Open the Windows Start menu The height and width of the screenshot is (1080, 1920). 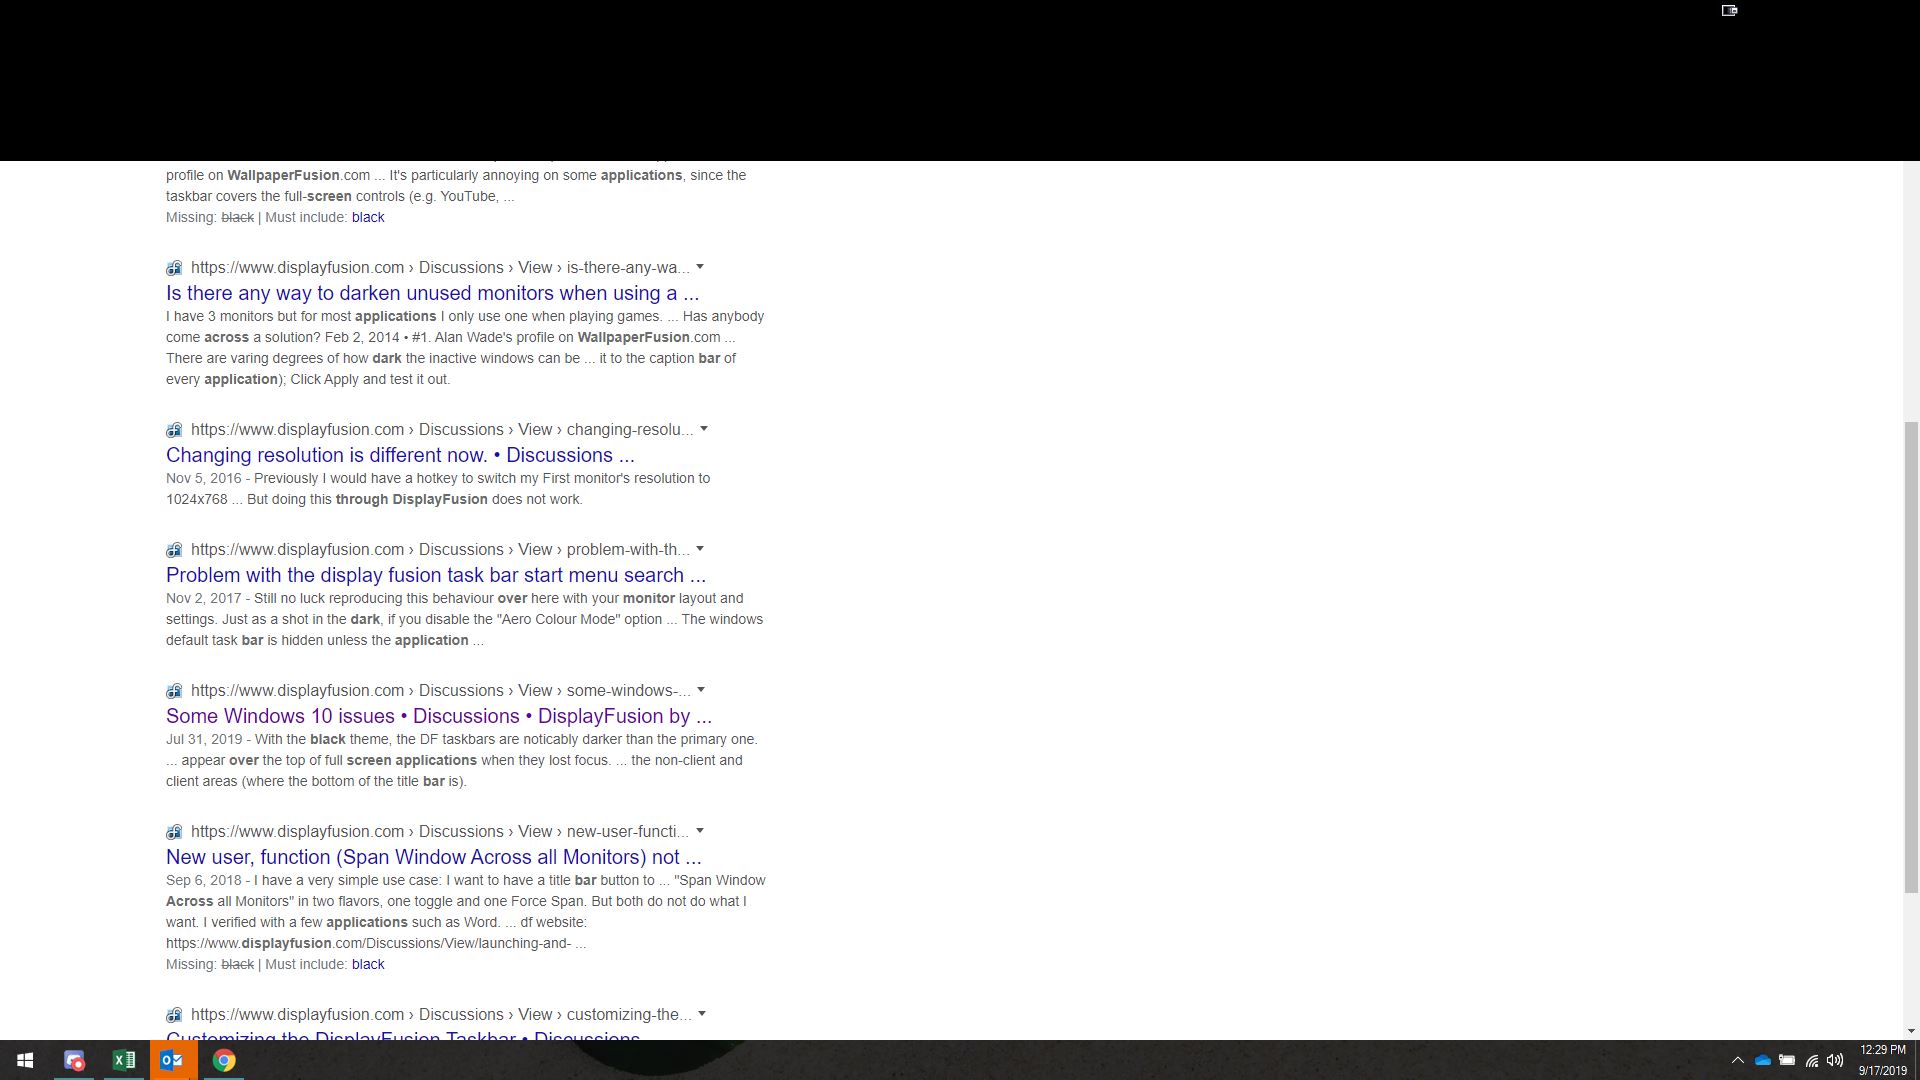pyautogui.click(x=25, y=1060)
